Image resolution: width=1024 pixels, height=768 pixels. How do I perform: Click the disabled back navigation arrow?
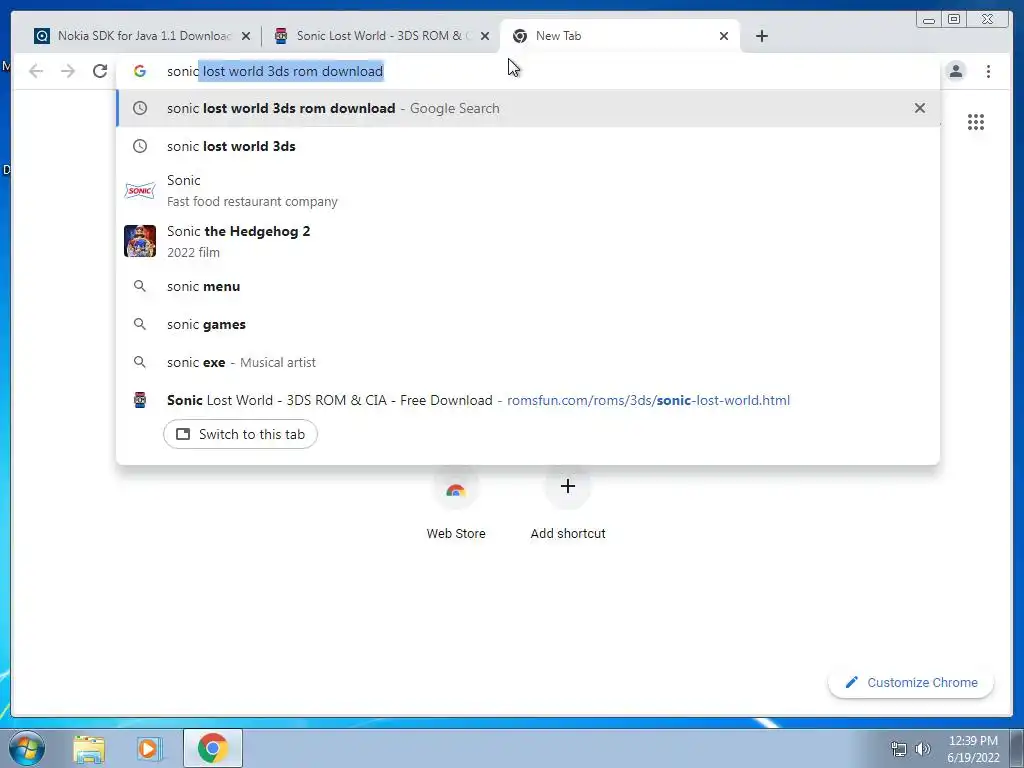tap(36, 71)
